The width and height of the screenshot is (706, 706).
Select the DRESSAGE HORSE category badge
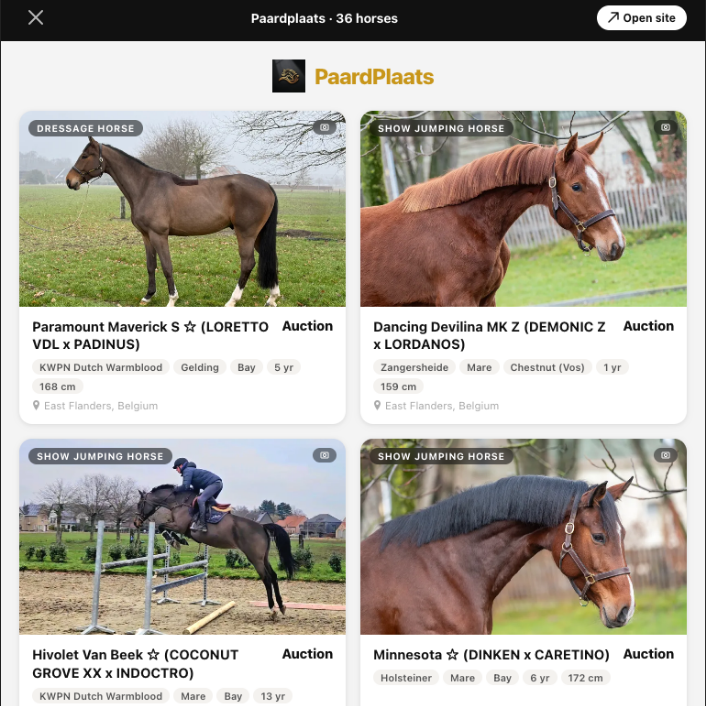[x=86, y=128]
